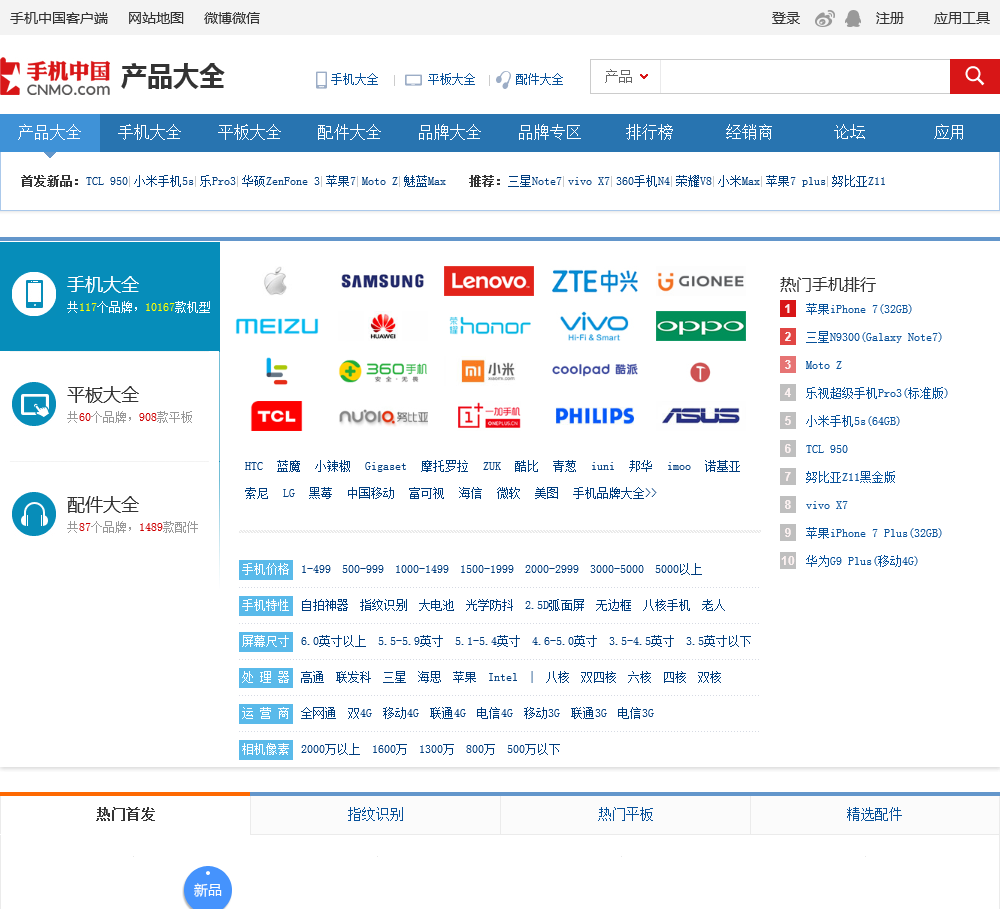The image size is (1000, 909).
Task: Open the LeEco brand logo
Action: [x=276, y=371]
